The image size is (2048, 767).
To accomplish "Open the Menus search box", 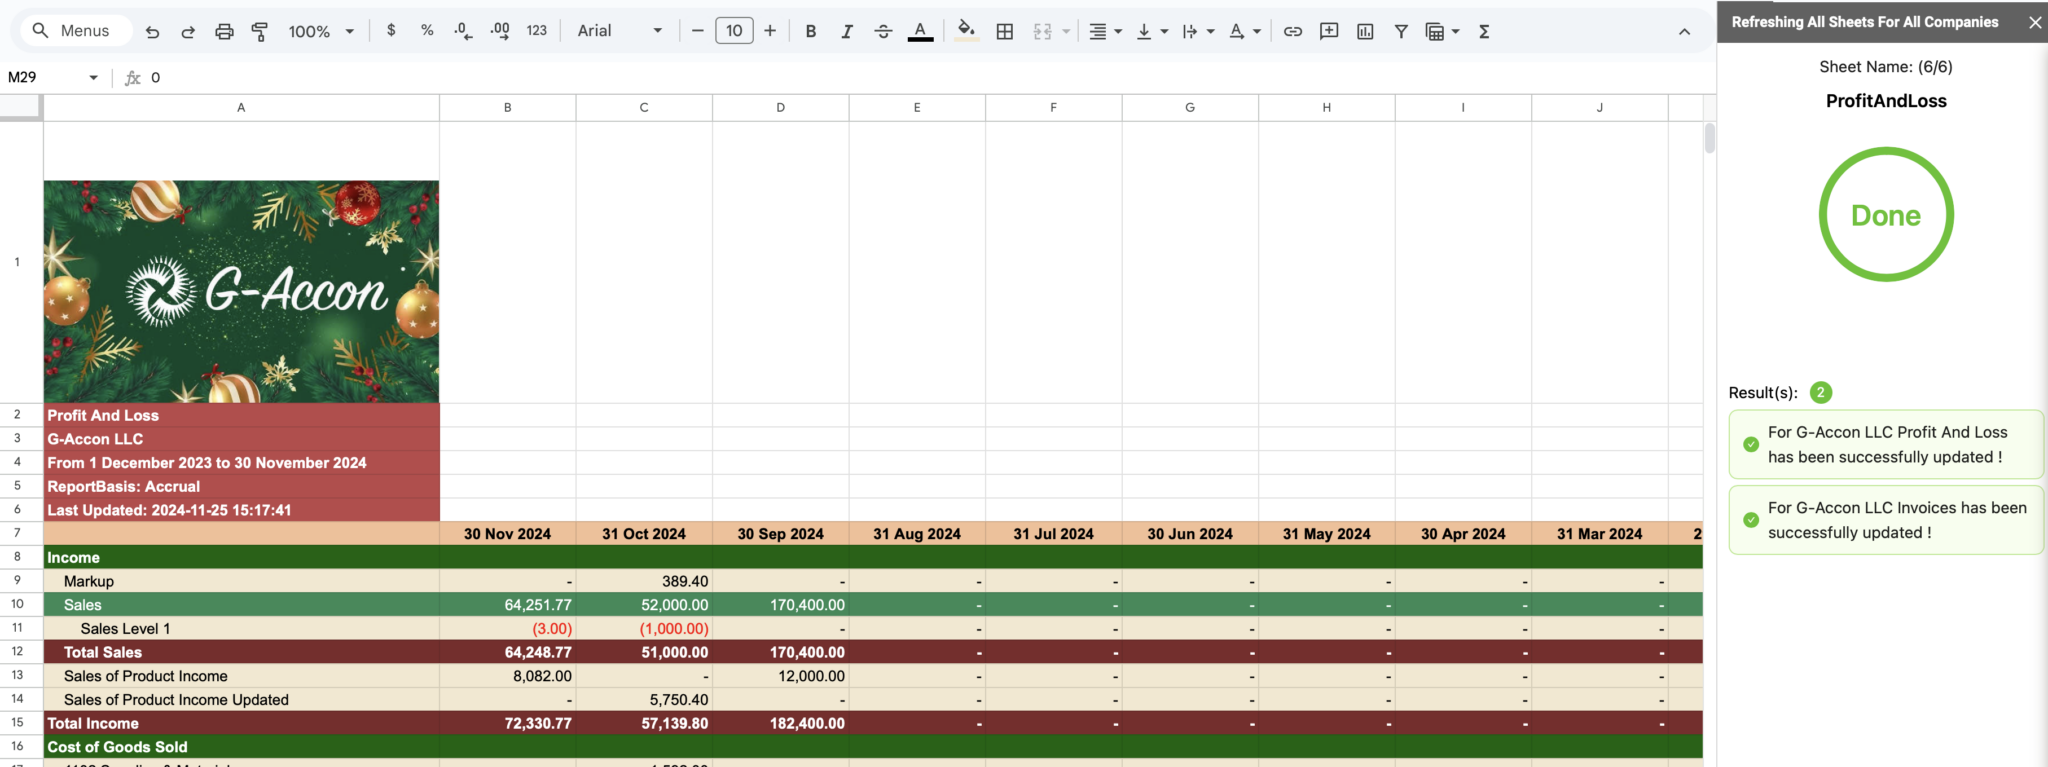I will click(x=74, y=31).
